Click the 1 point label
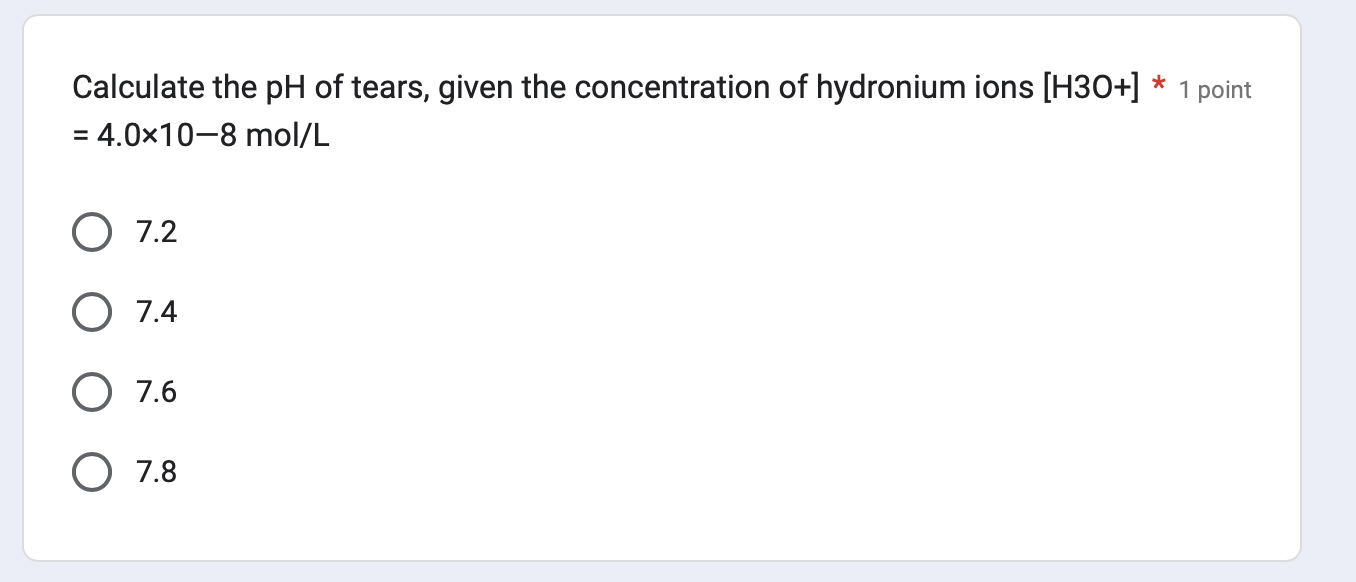Image resolution: width=1356 pixels, height=582 pixels. tap(1214, 90)
